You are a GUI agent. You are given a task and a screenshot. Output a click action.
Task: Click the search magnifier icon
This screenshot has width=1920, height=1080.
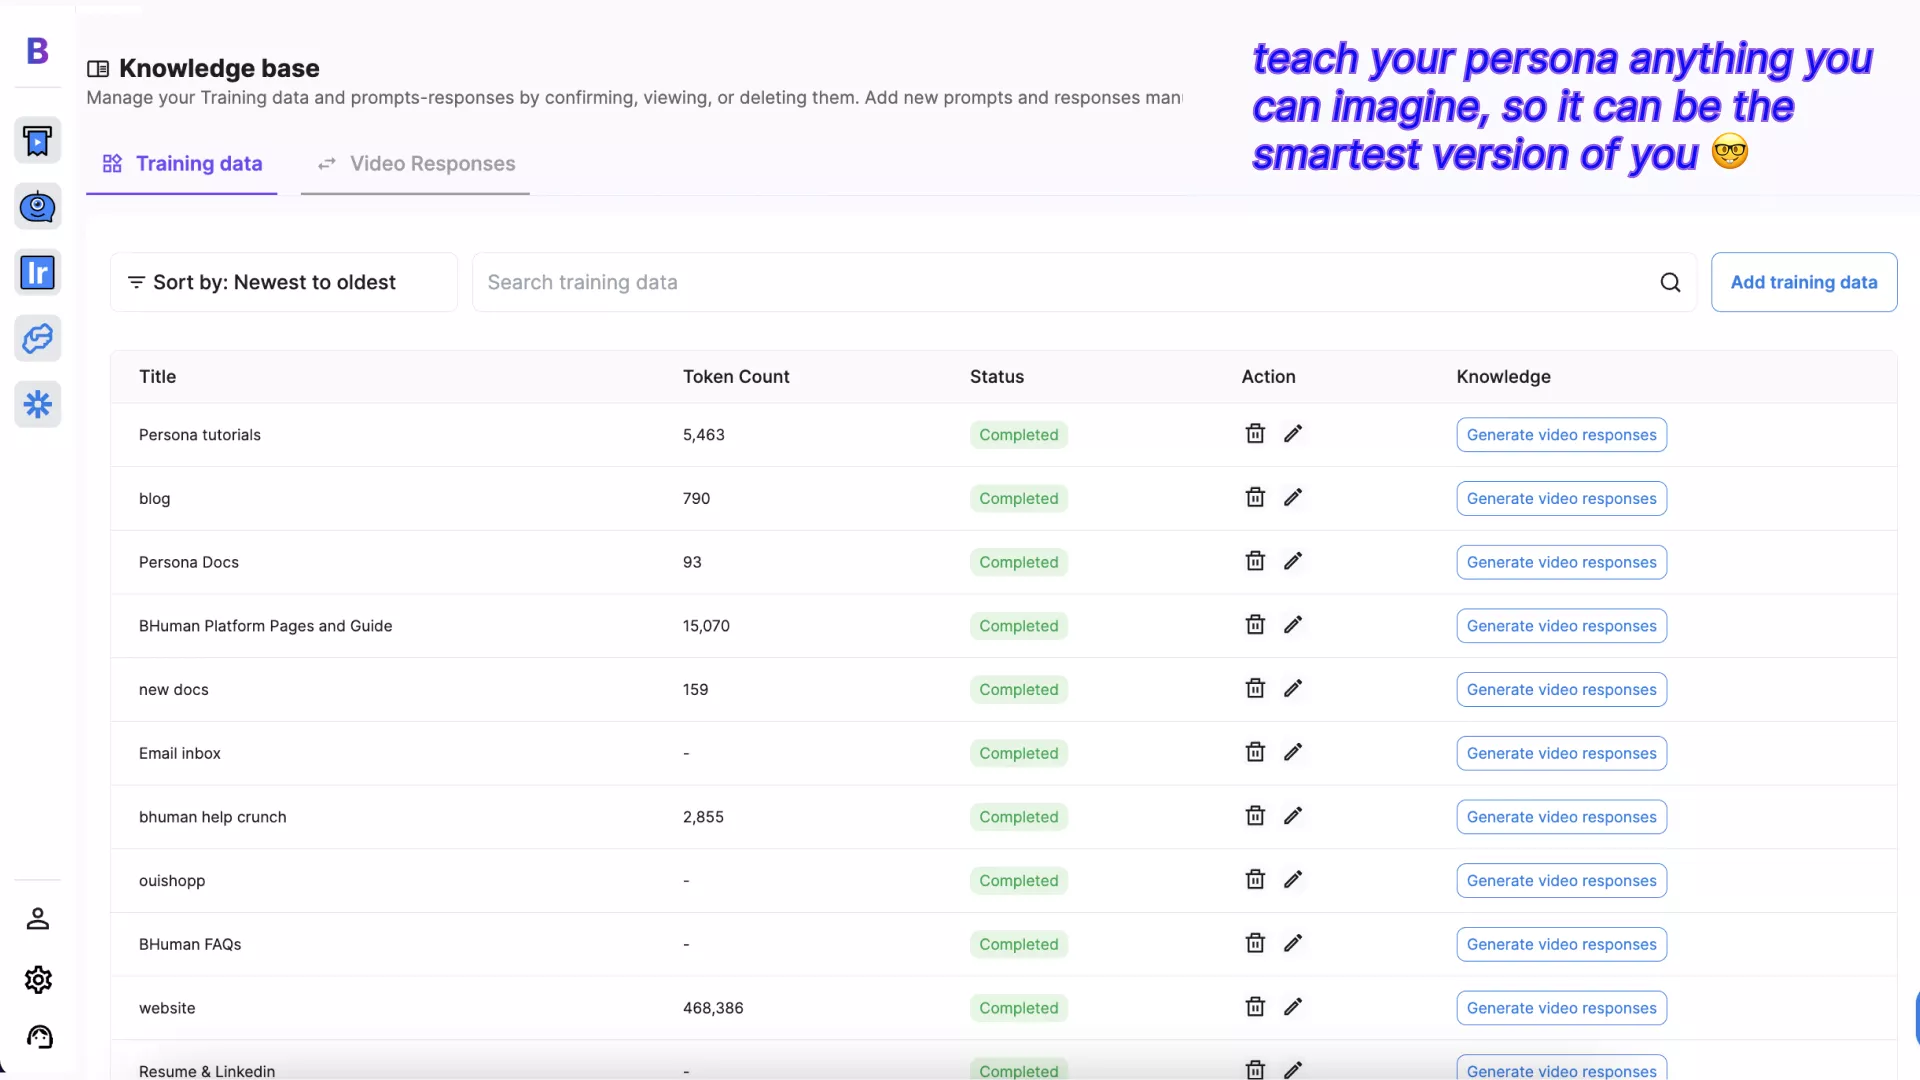coord(1670,283)
